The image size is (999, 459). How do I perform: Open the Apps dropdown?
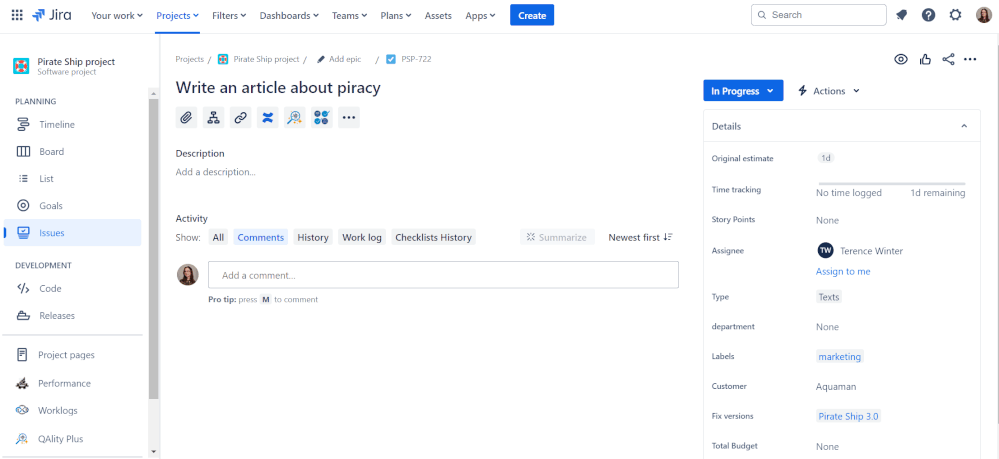tap(480, 15)
